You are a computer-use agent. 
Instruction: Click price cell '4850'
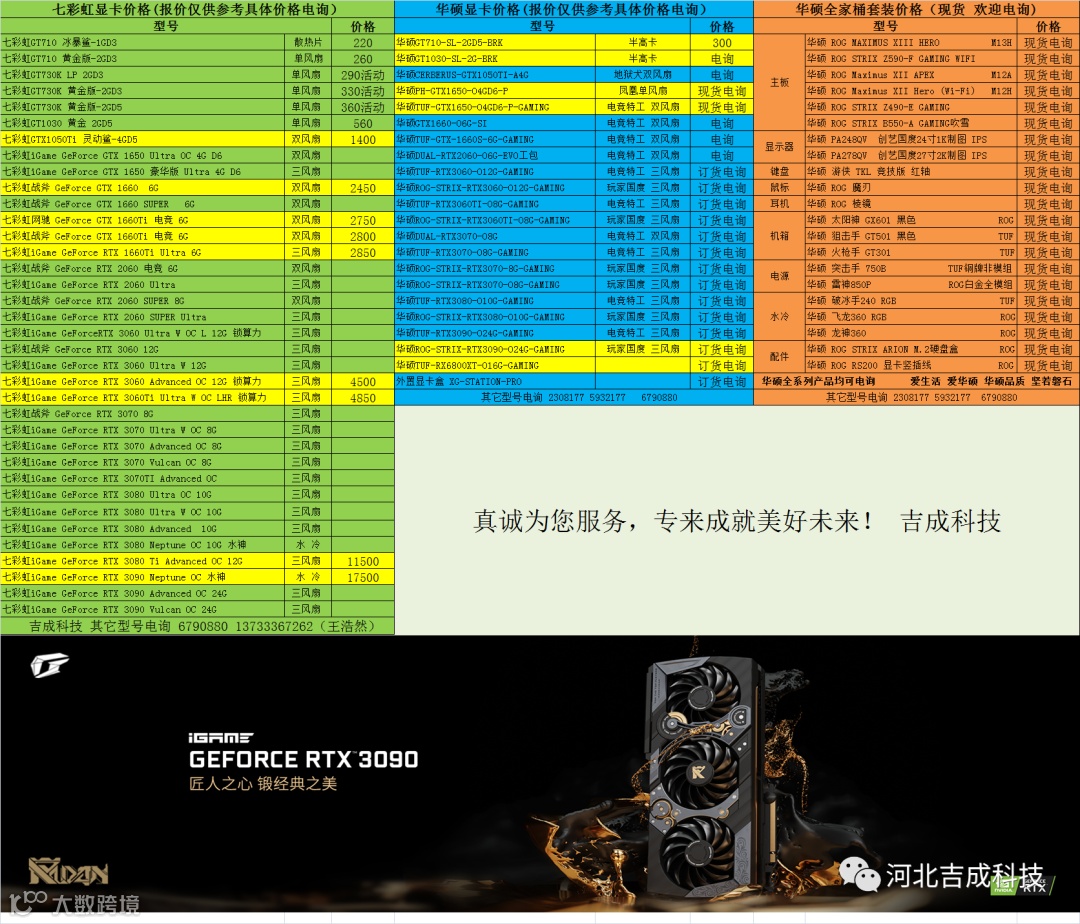pos(363,398)
